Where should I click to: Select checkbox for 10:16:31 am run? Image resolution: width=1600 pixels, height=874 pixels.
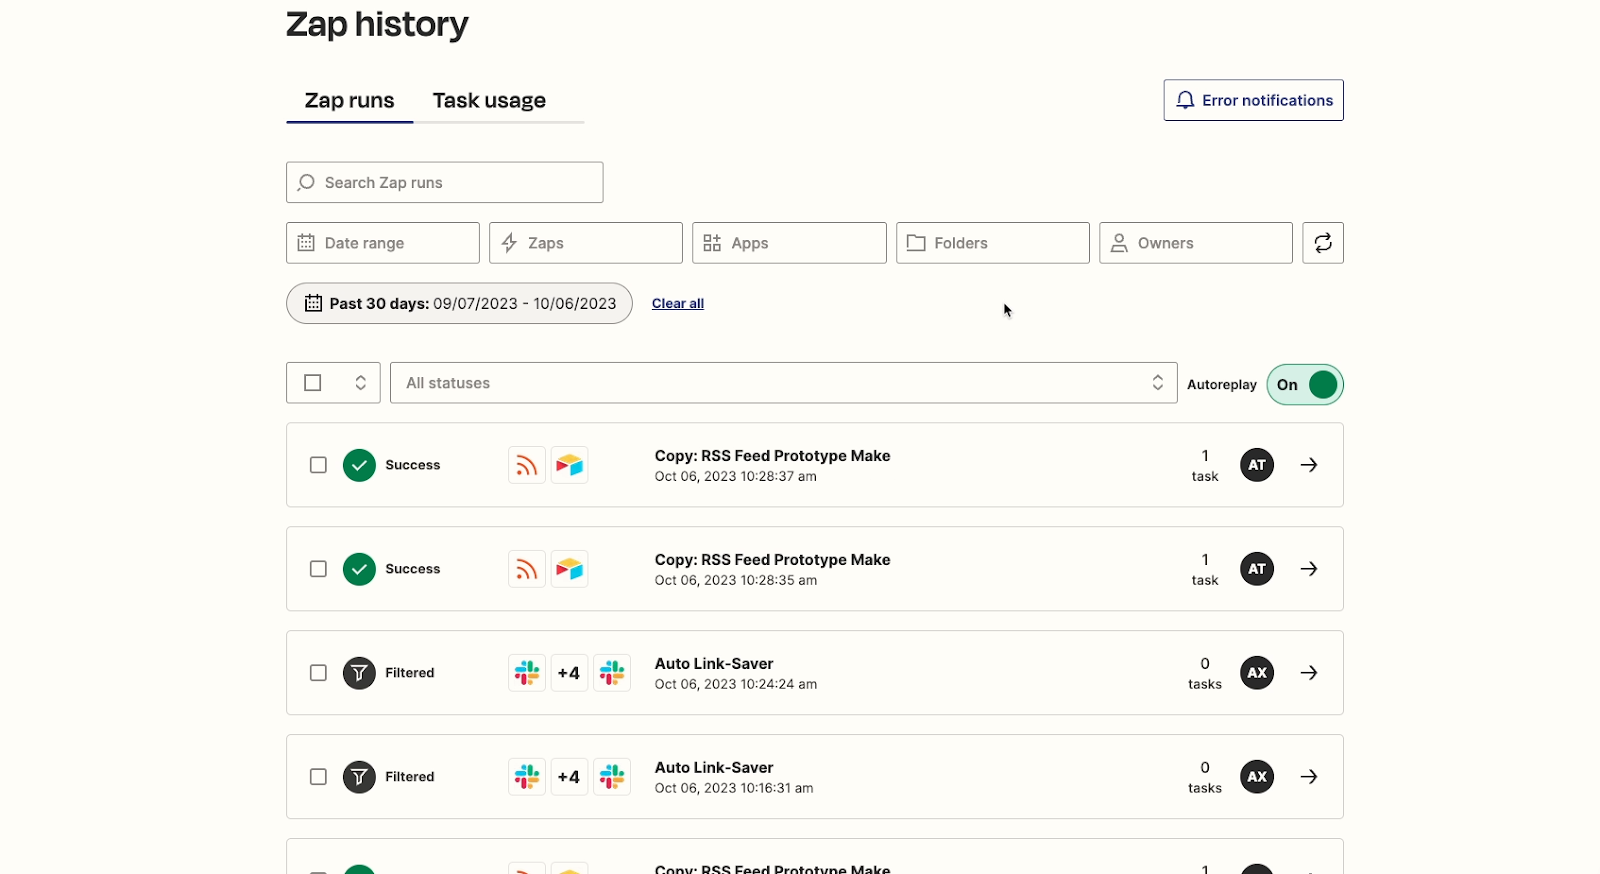(318, 777)
